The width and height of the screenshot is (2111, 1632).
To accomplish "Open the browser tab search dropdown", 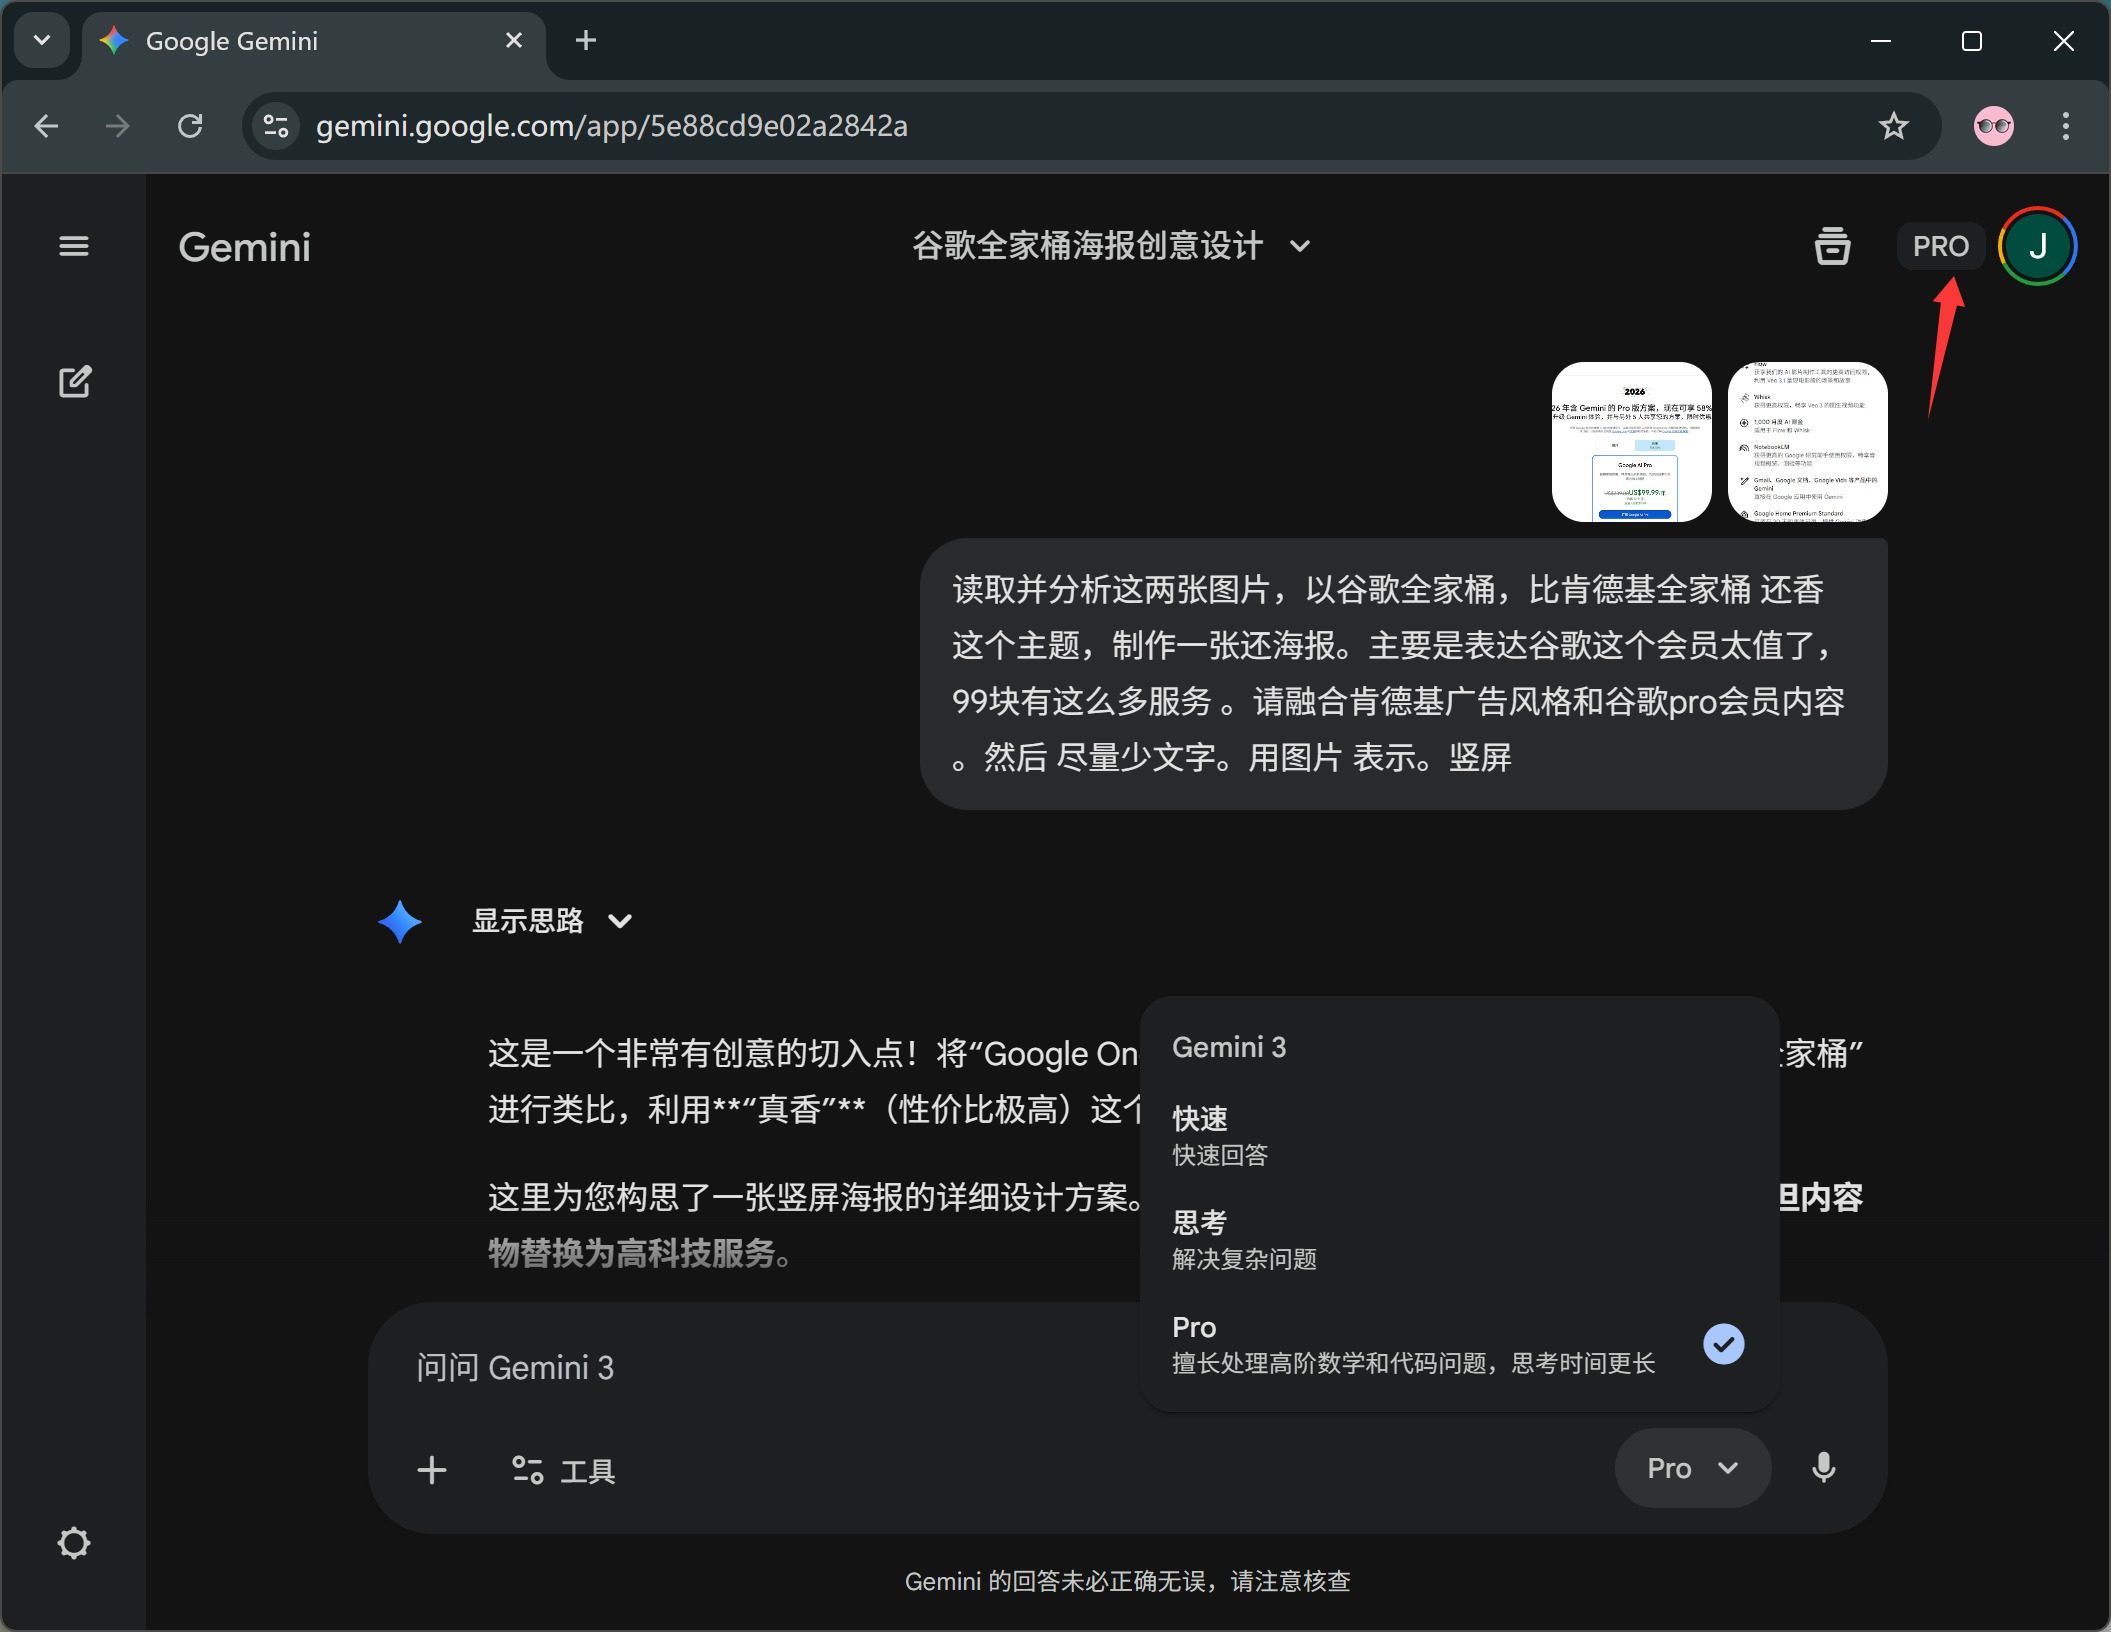I will pyautogui.click(x=42, y=41).
